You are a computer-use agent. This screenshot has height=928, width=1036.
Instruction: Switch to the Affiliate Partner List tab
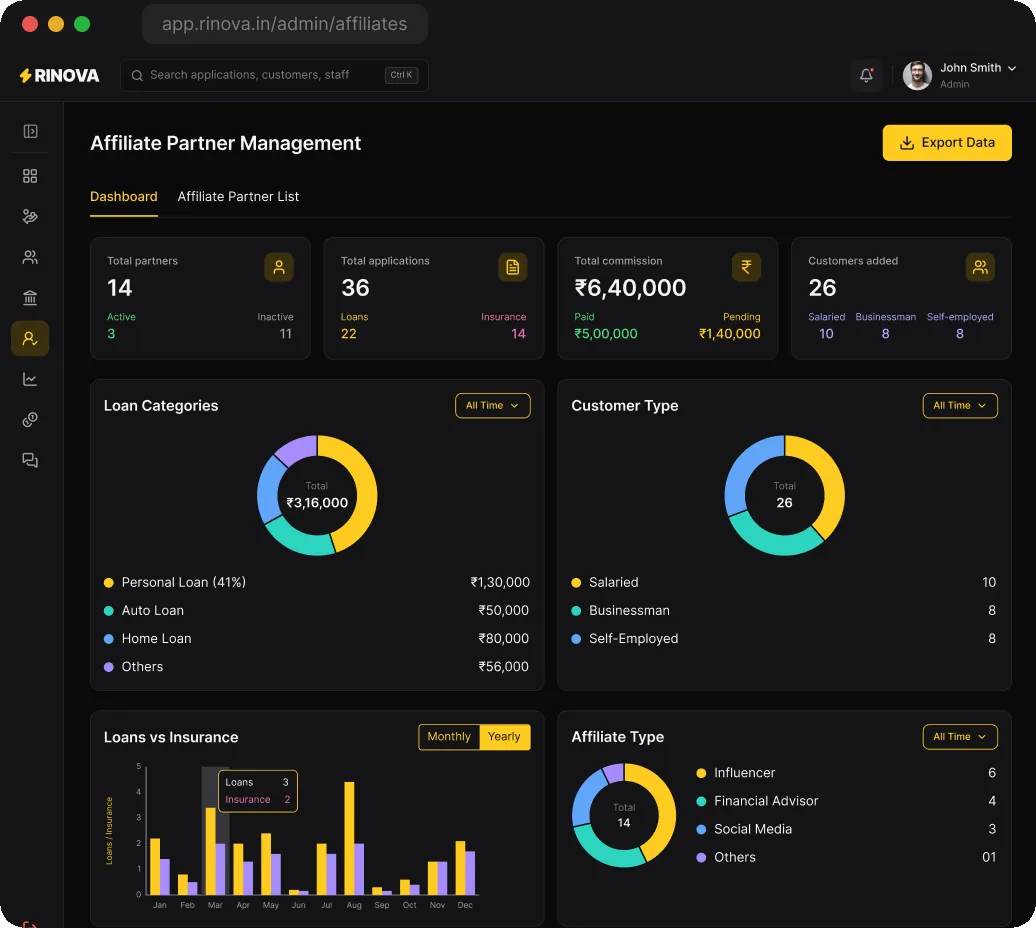point(238,196)
